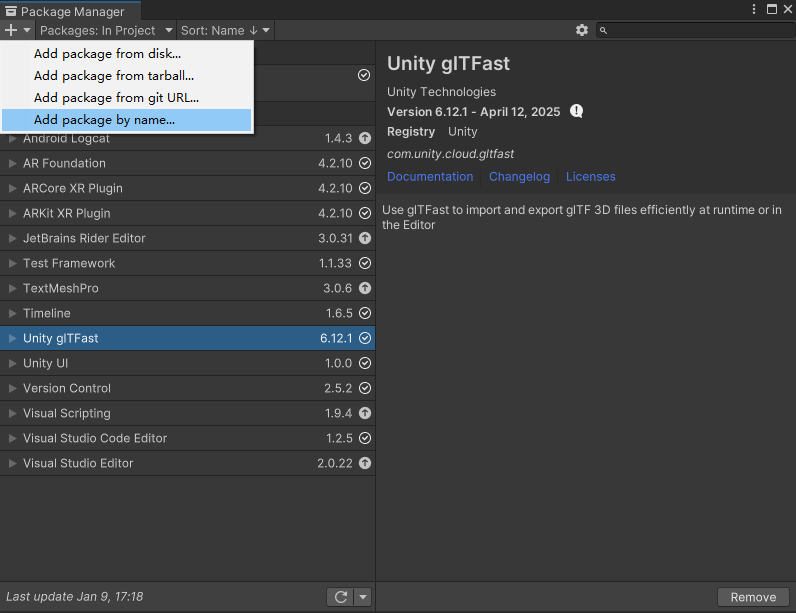Select Visual Studio Editor package row
This screenshot has height=613, width=796.
(x=187, y=463)
